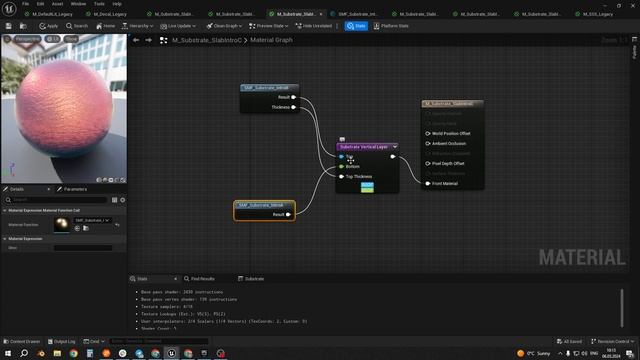Image resolution: width=640 pixels, height=360 pixels.
Task: Click the Material Function thumbnail
Action: point(62,224)
